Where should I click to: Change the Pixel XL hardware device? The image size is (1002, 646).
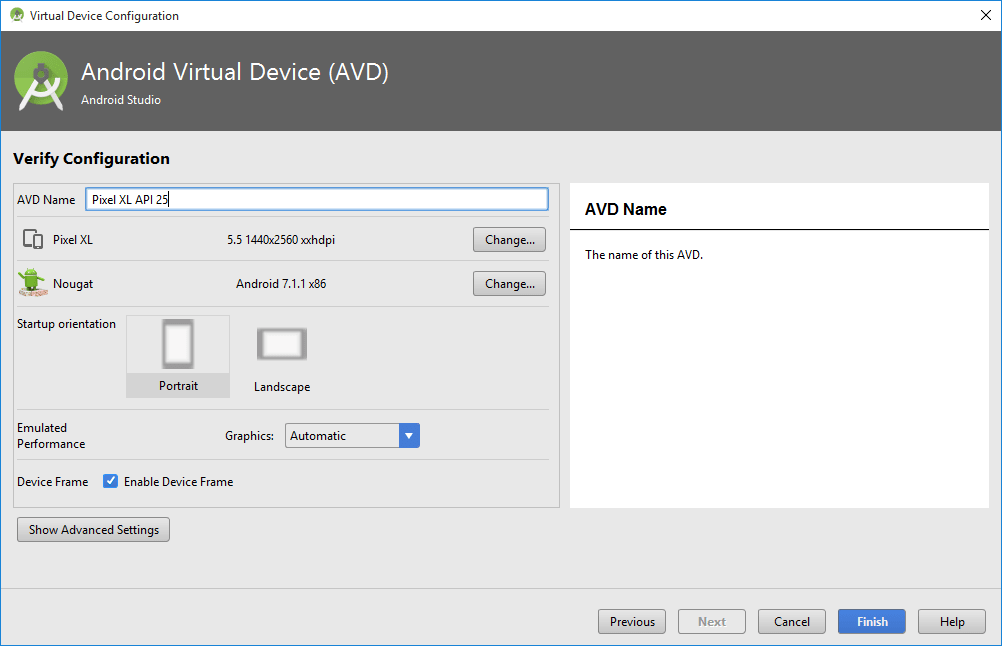(509, 240)
